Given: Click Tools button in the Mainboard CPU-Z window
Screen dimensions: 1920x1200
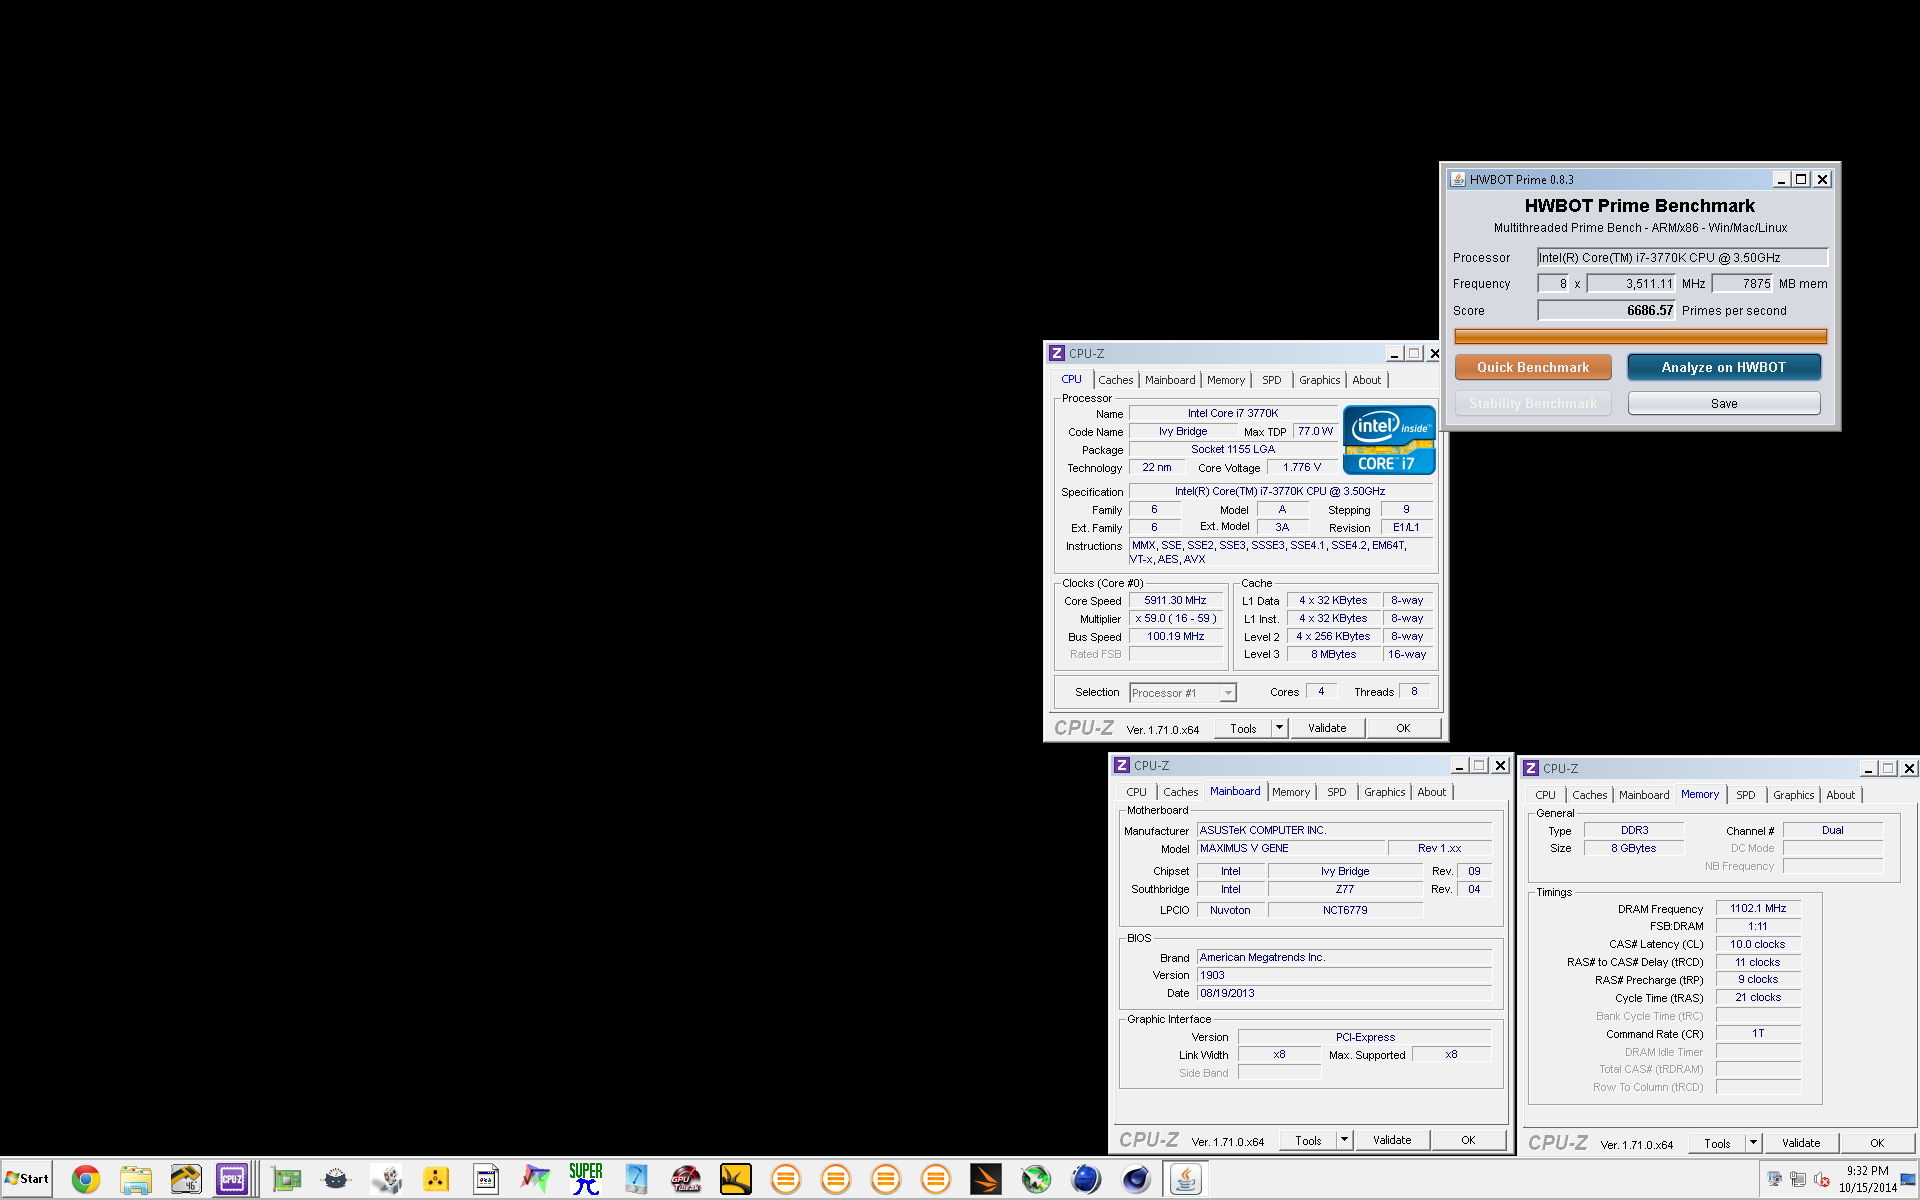Looking at the screenshot, I should coord(1308,1140).
